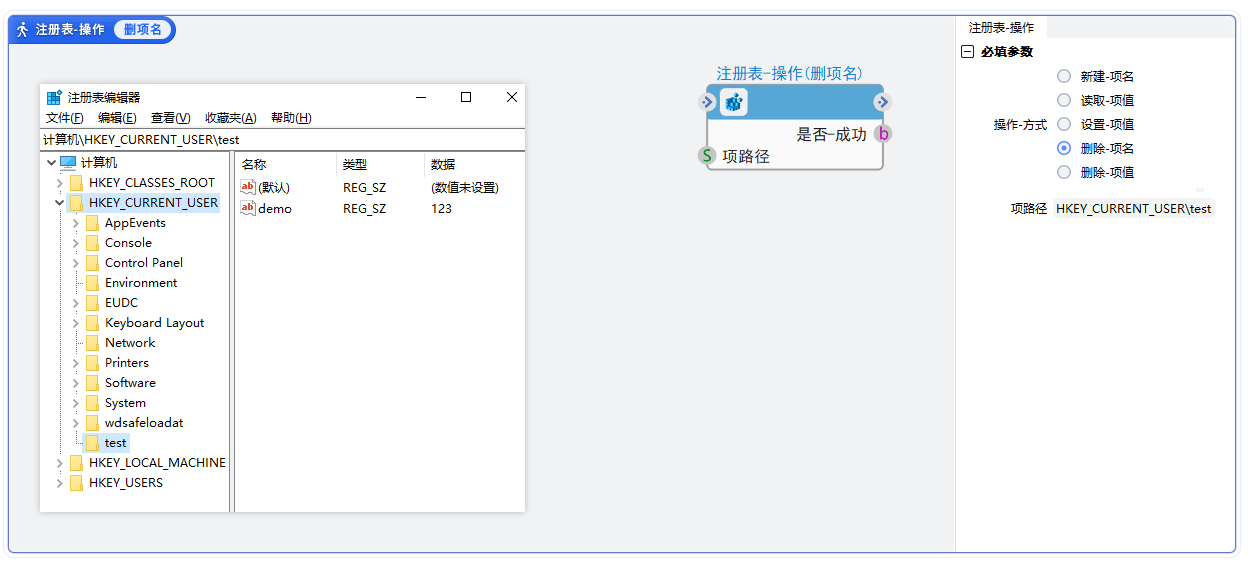This screenshot has width=1251, height=571.
Task: Click the Keyboard Layout folder icon
Action: (x=92, y=322)
